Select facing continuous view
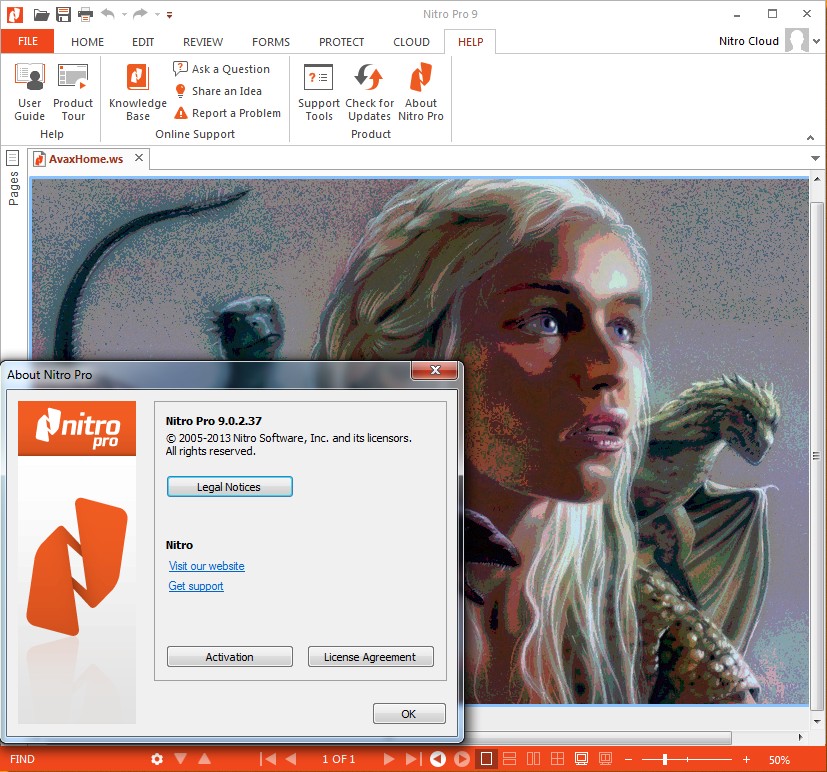This screenshot has height=772, width=827. click(557, 759)
